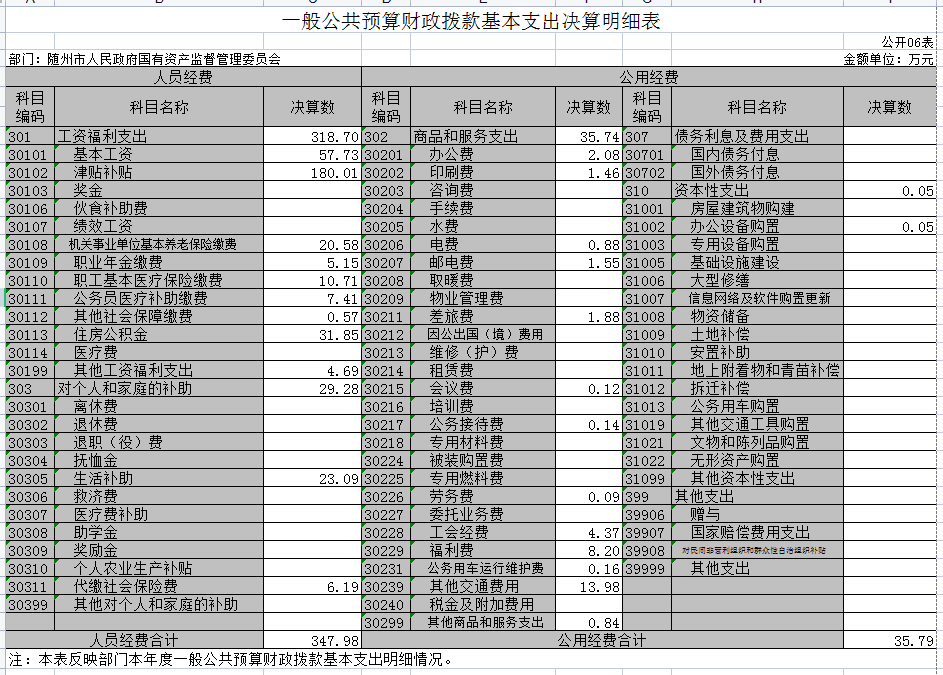Select the 津贴补贴 cell
Screen dimensions: 943x675
point(159,173)
